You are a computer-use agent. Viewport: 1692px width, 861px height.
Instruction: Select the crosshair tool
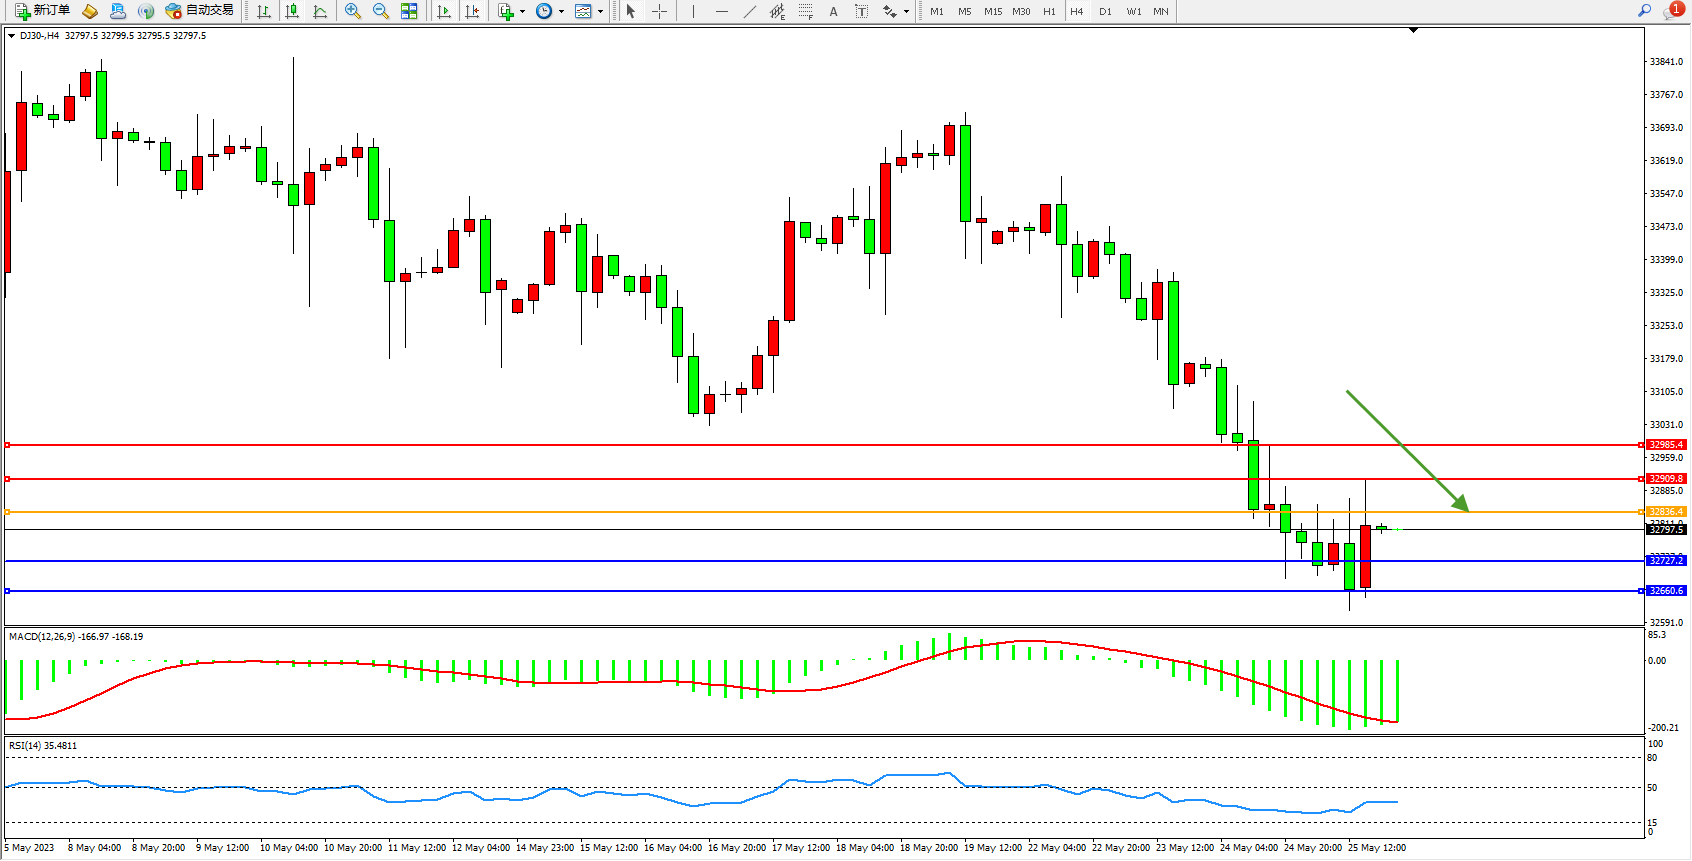[x=659, y=11]
